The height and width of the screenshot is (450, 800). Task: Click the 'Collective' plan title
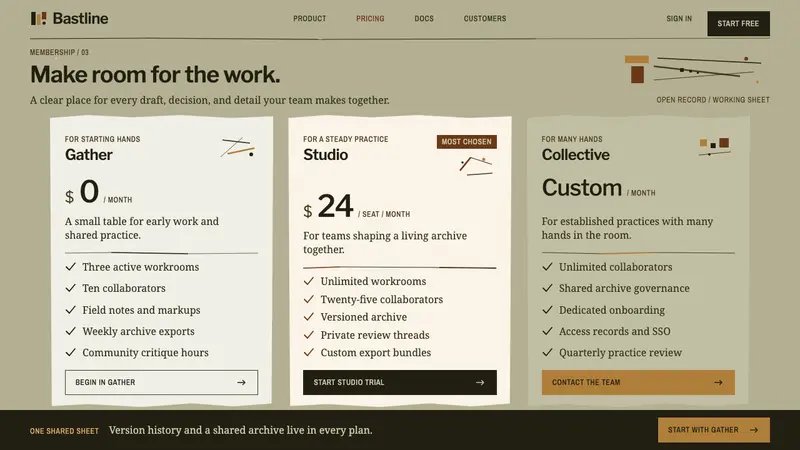click(576, 155)
